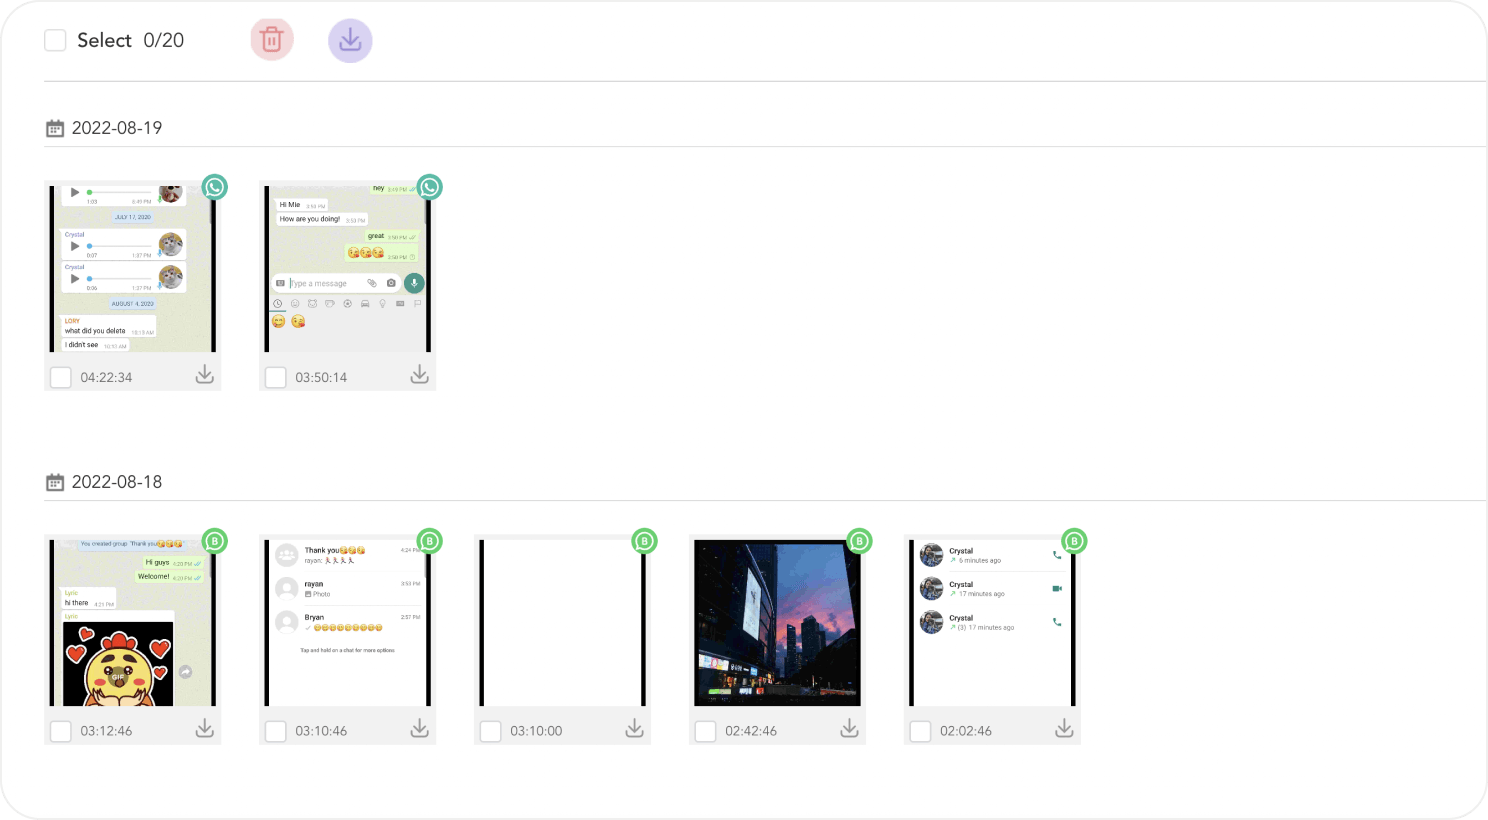Click the 04:22:34 timestamp label

pos(106,377)
